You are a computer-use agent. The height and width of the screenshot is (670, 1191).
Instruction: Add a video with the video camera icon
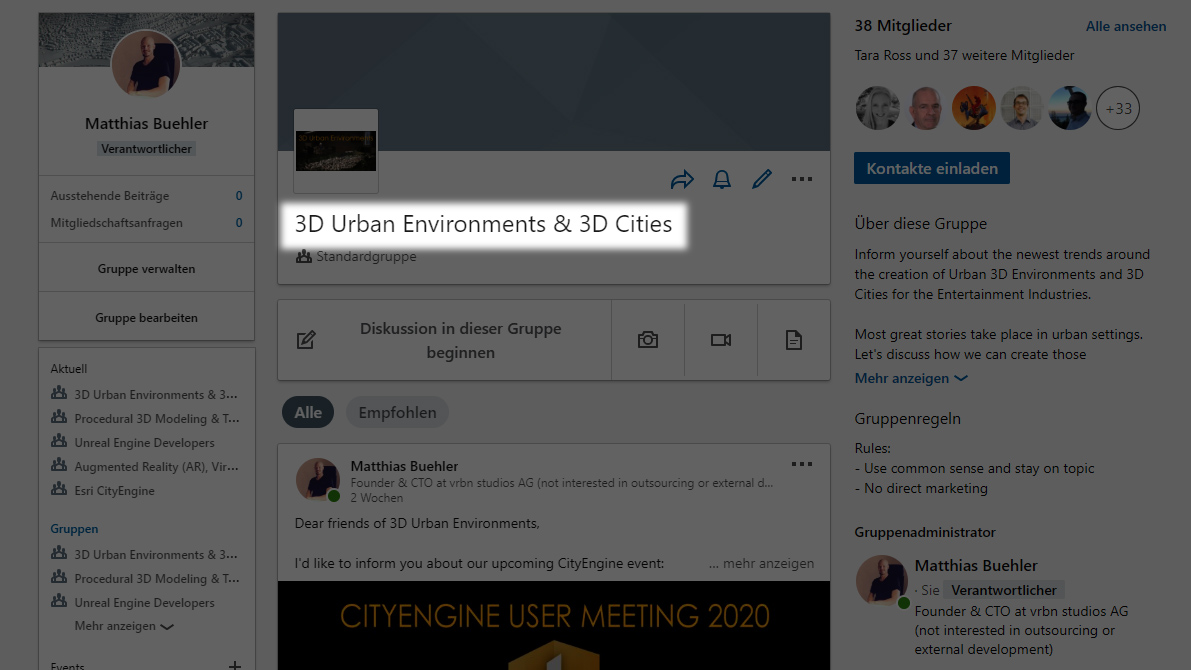pos(721,340)
